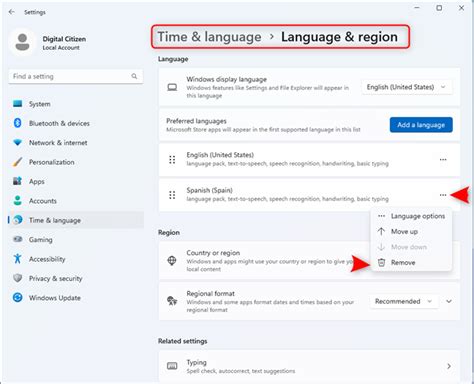Click the Time & language globe clock icon

(18, 220)
